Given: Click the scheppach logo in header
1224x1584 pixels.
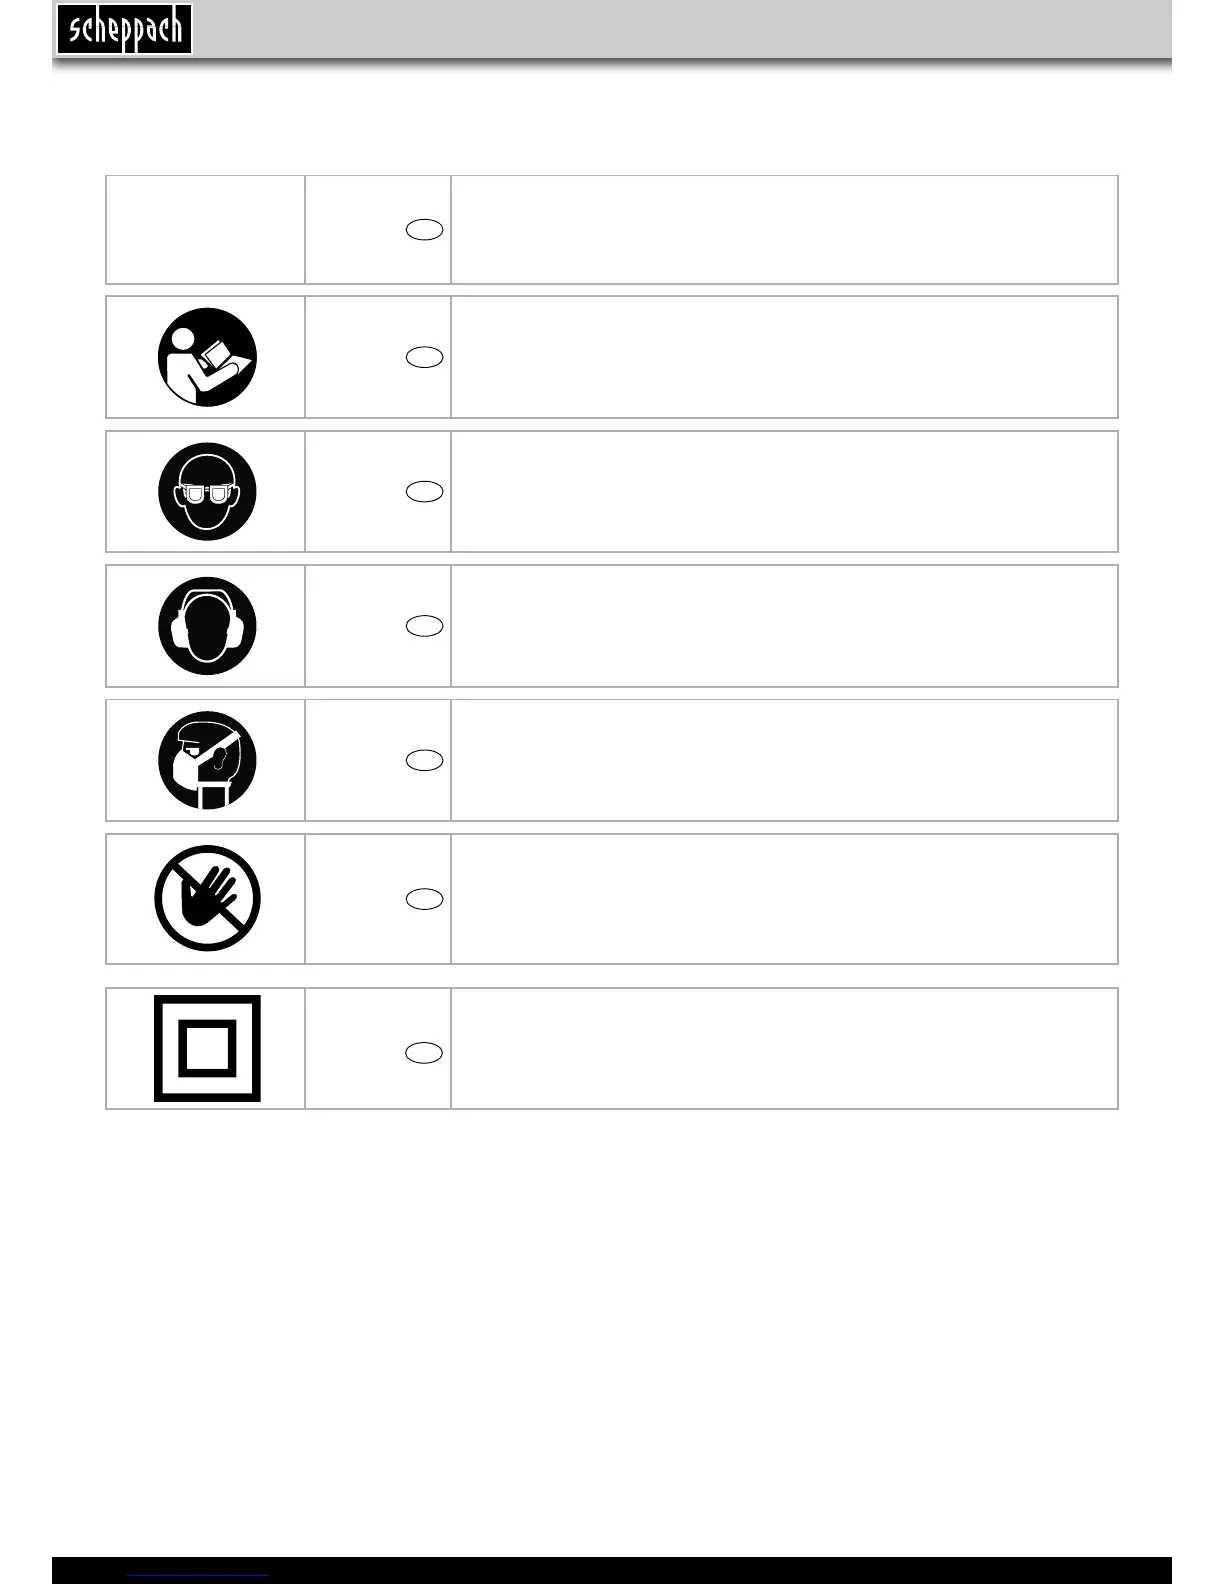Looking at the screenshot, I should point(124,29).
